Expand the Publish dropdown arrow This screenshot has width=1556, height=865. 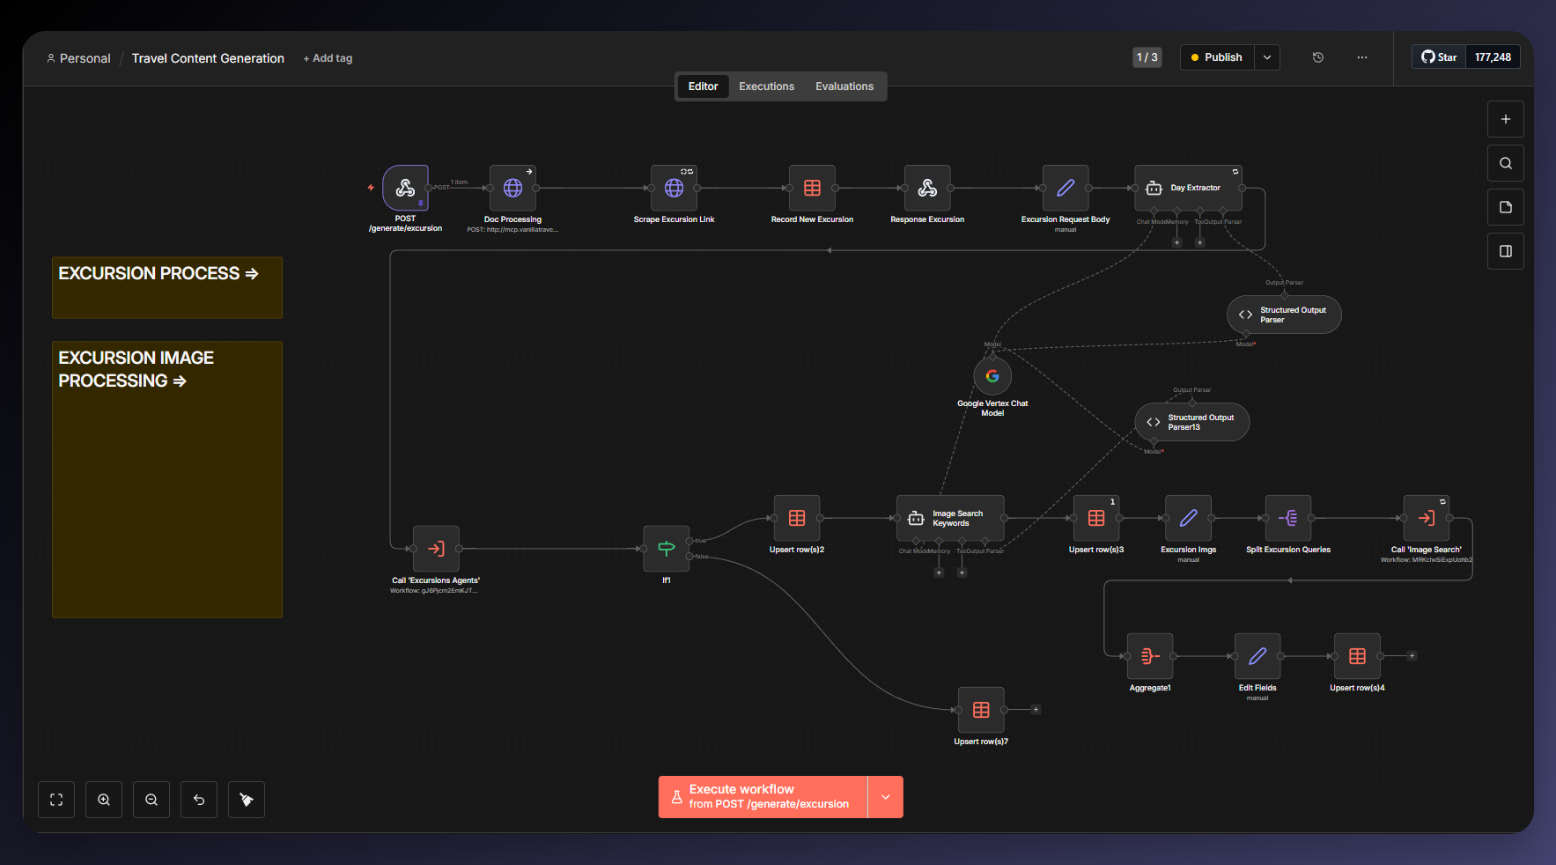(1267, 58)
